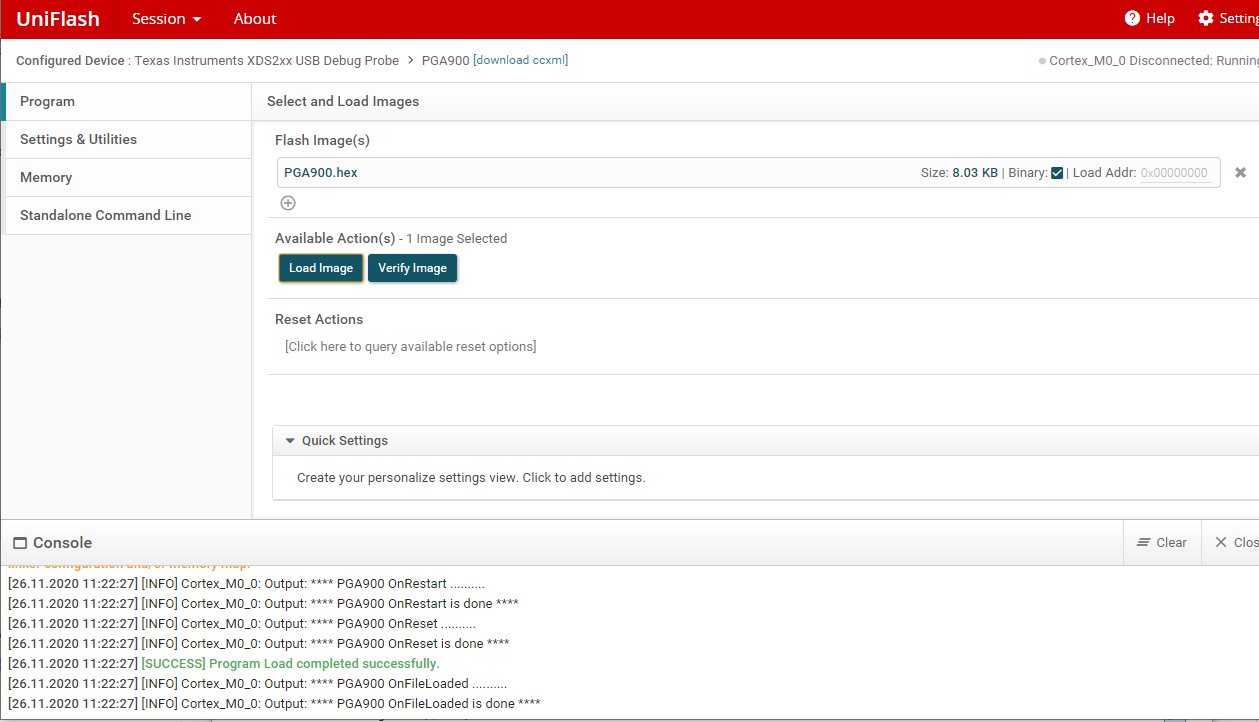Click the Cortex_M0_0 Disconnected status text

point(1154,61)
